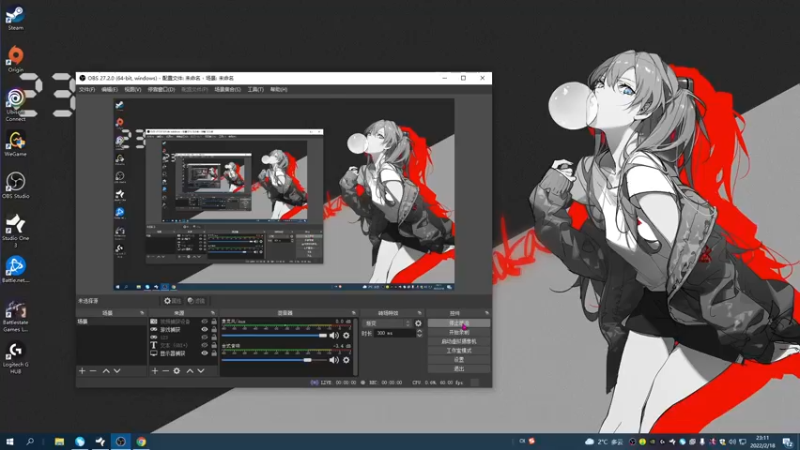Open Origin desktop shortcut

coord(15,59)
